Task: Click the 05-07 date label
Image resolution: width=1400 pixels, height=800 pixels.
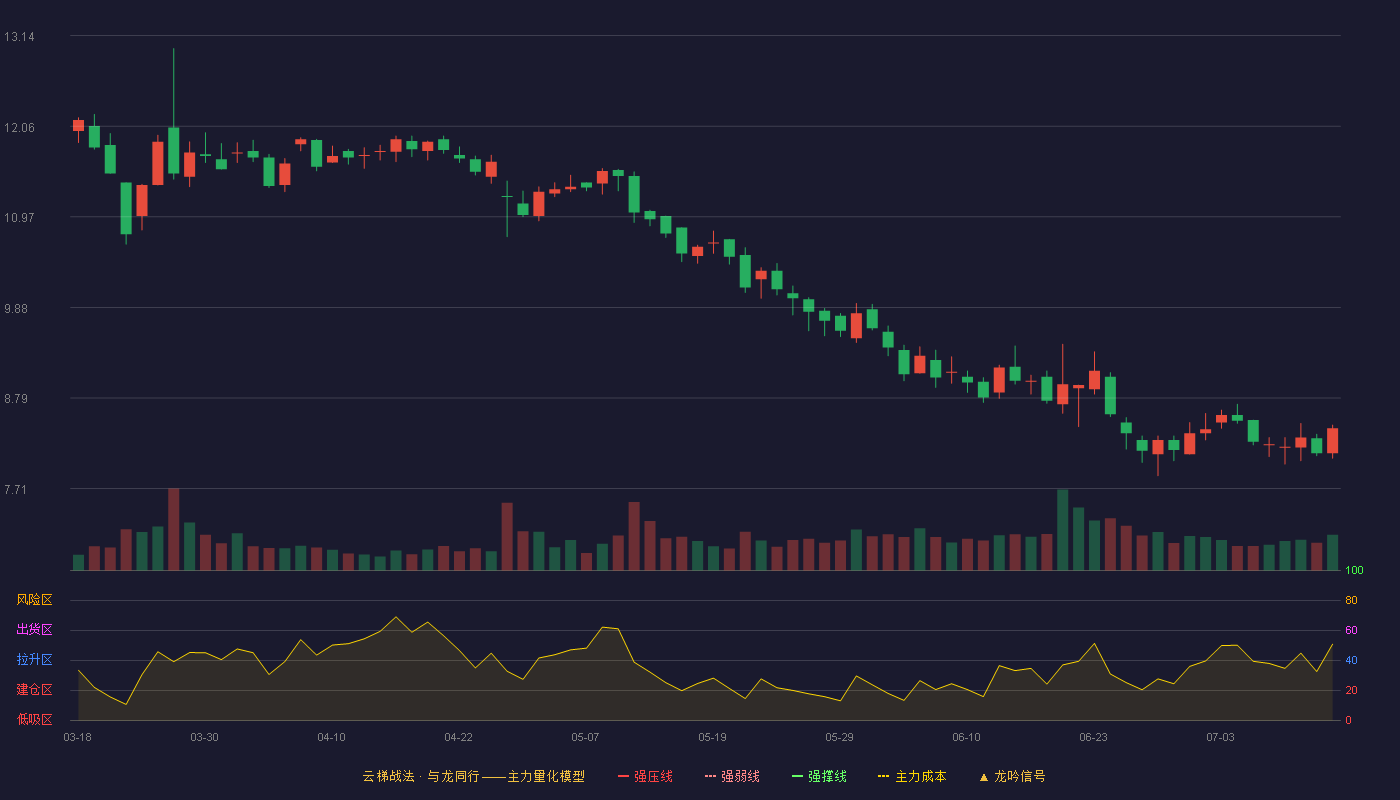Action: click(585, 737)
